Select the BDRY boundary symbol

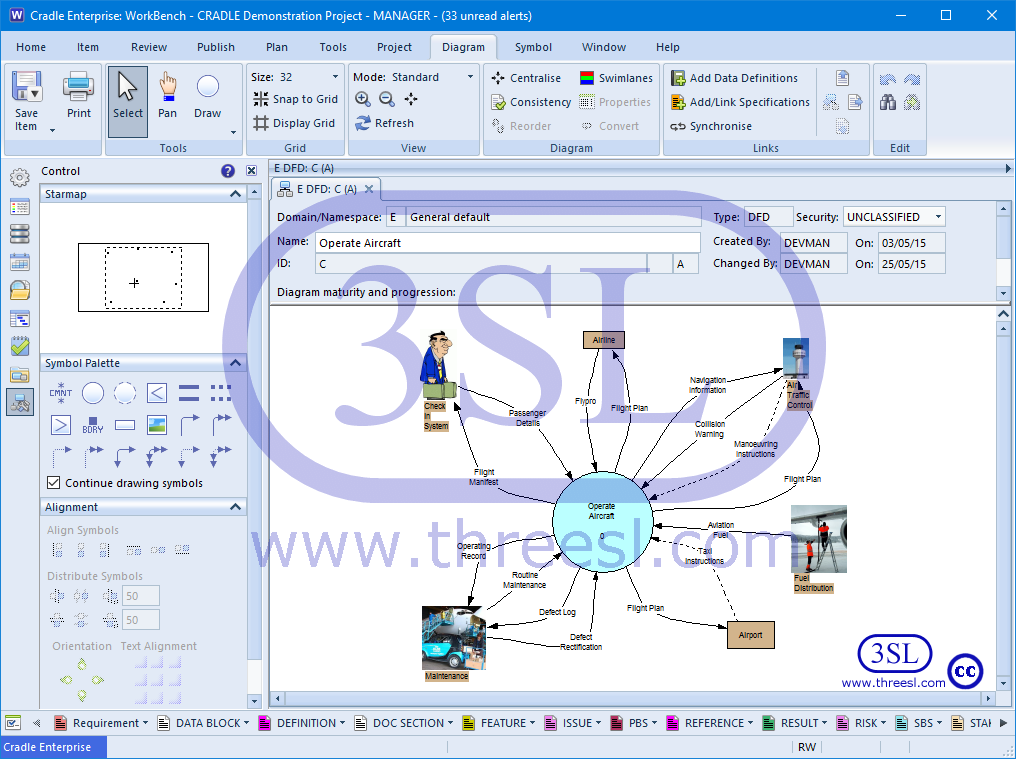tap(93, 425)
